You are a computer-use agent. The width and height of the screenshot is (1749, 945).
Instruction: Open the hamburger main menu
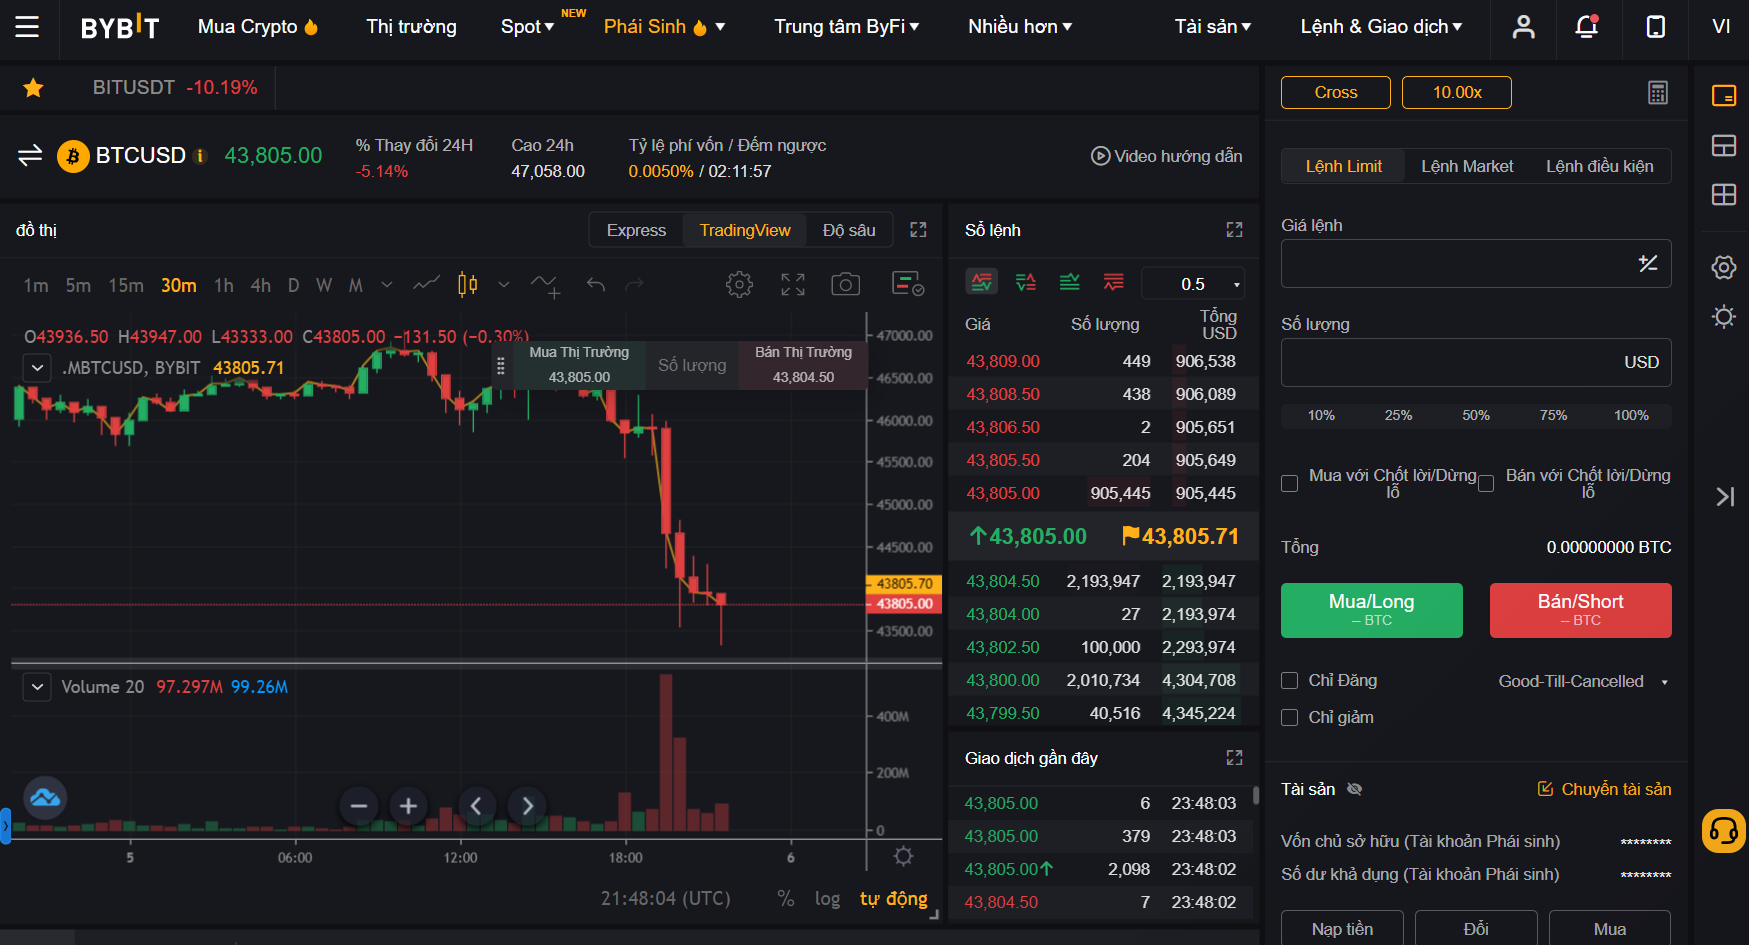(x=27, y=27)
